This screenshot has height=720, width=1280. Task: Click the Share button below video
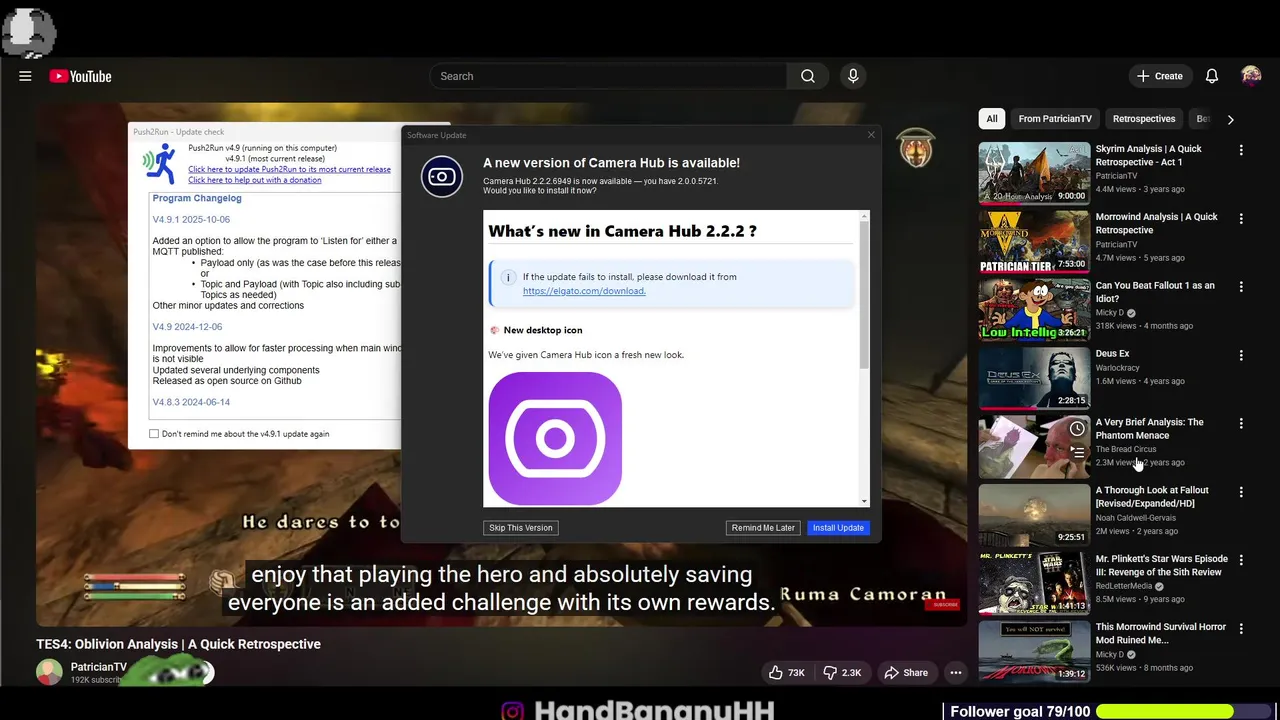(x=906, y=673)
